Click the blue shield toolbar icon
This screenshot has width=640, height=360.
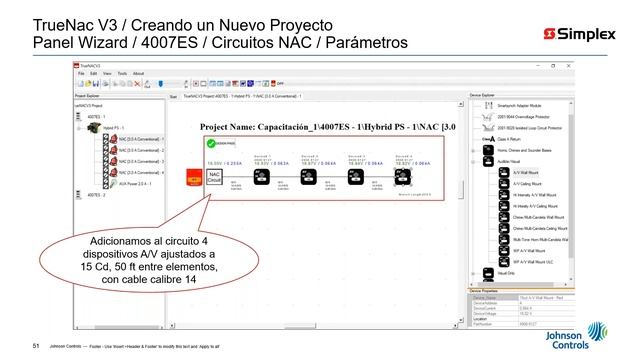(x=161, y=84)
